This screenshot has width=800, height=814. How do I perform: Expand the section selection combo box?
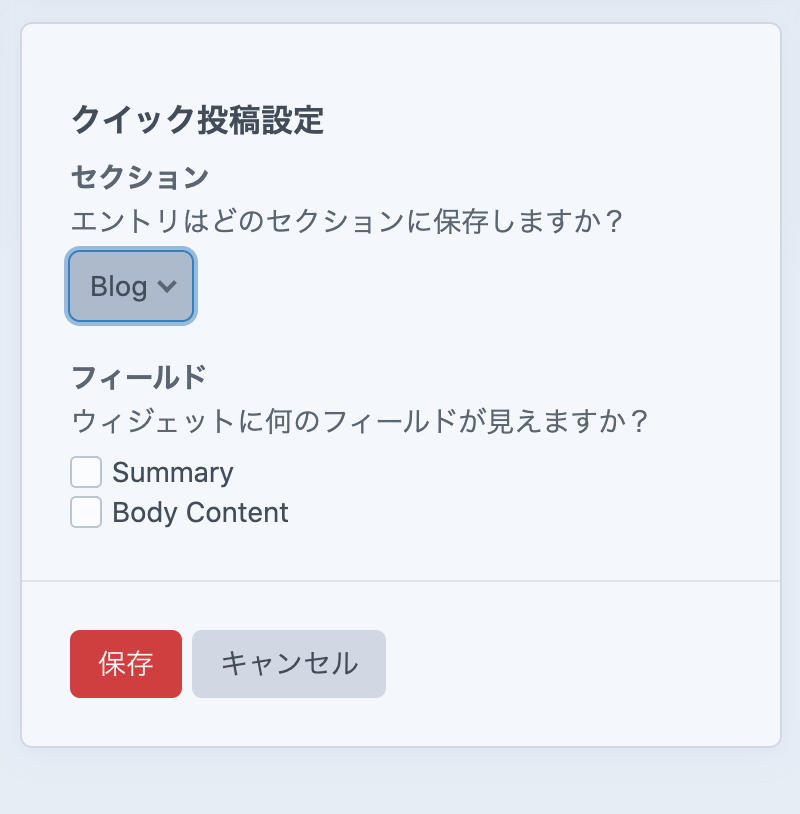click(130, 286)
